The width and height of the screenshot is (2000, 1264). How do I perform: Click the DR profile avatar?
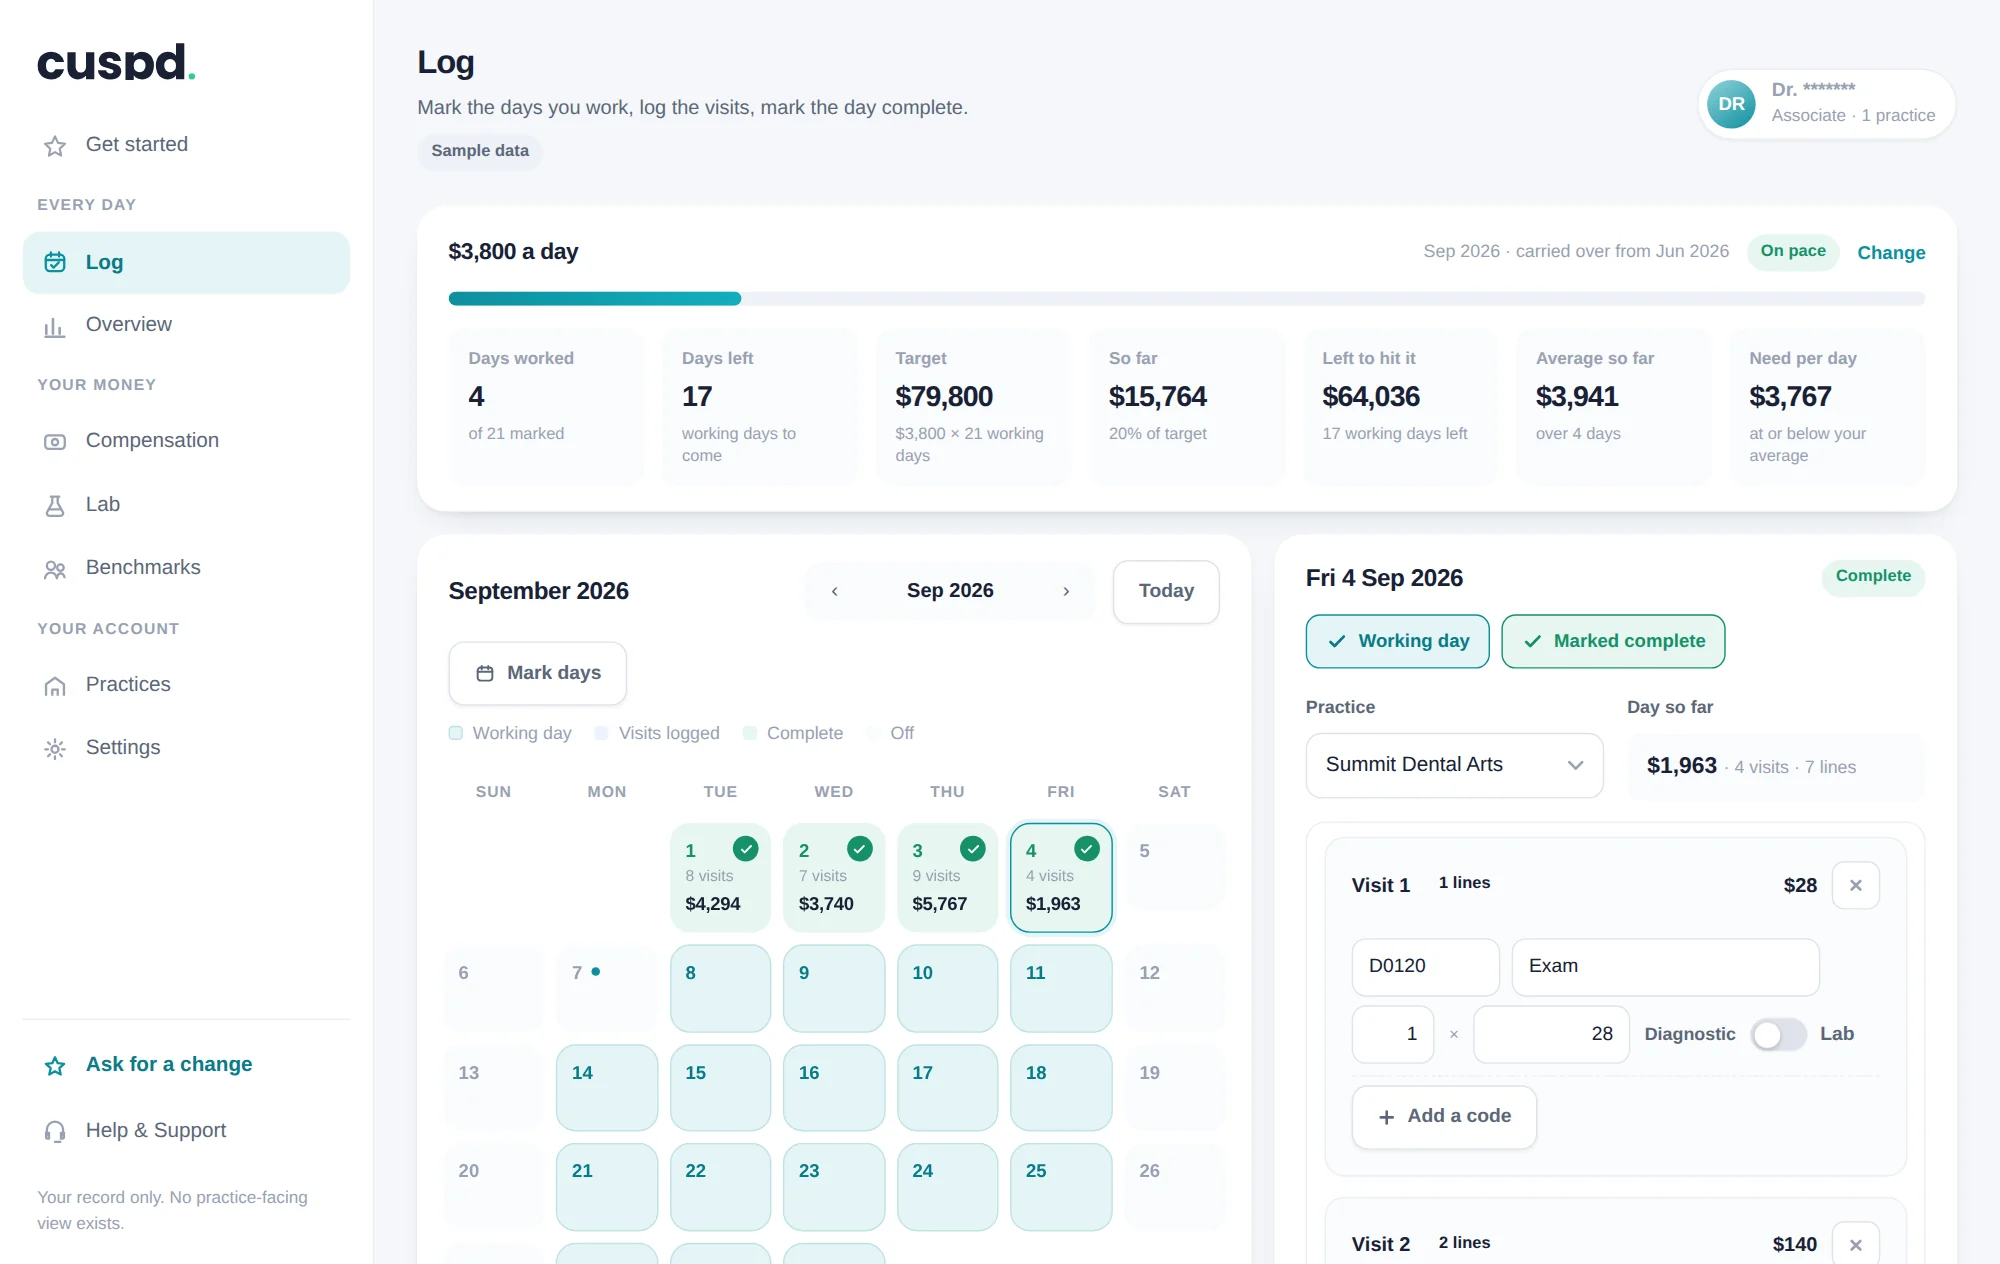point(1731,104)
